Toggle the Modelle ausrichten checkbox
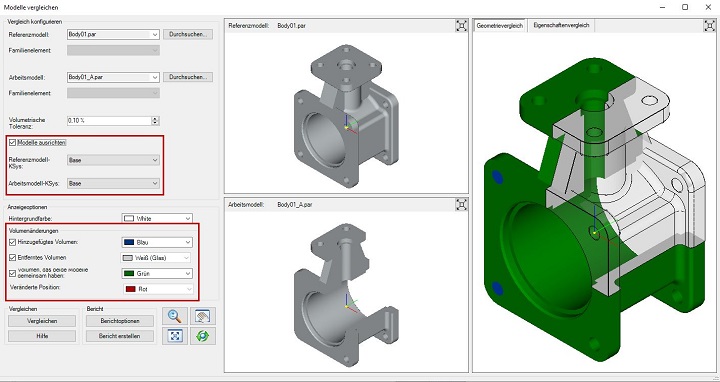The image size is (720, 382). point(12,143)
